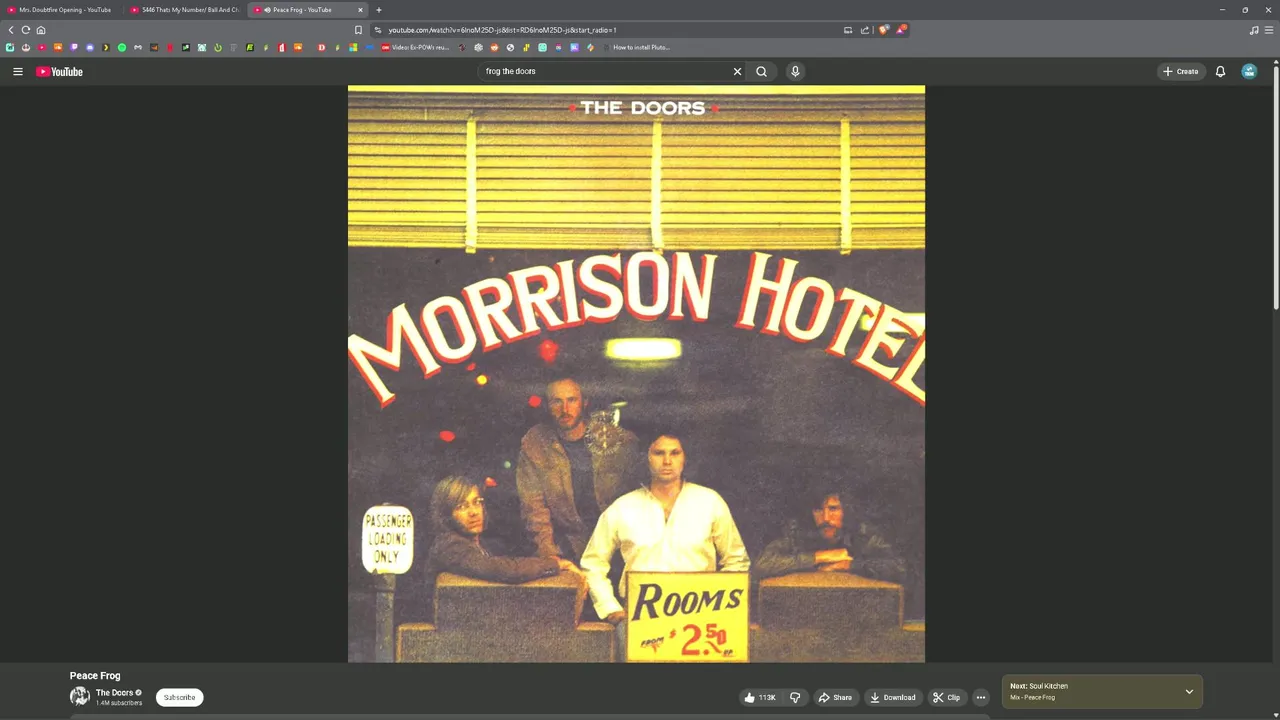Start voice search with the microphone
The image size is (1280, 720).
[795, 71]
